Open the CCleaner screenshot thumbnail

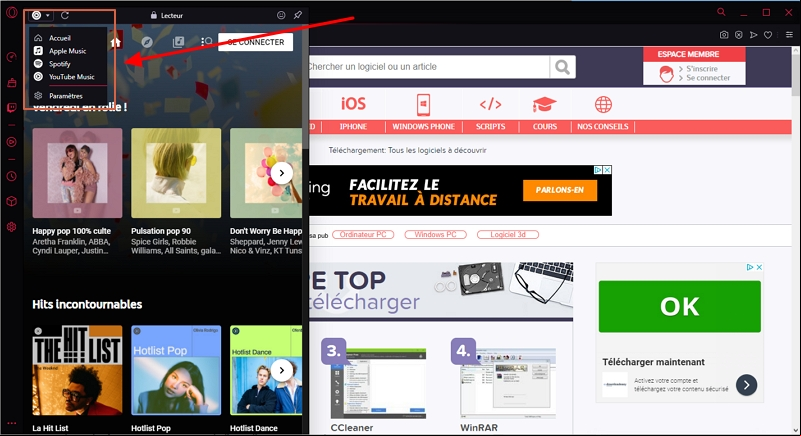[x=379, y=383]
